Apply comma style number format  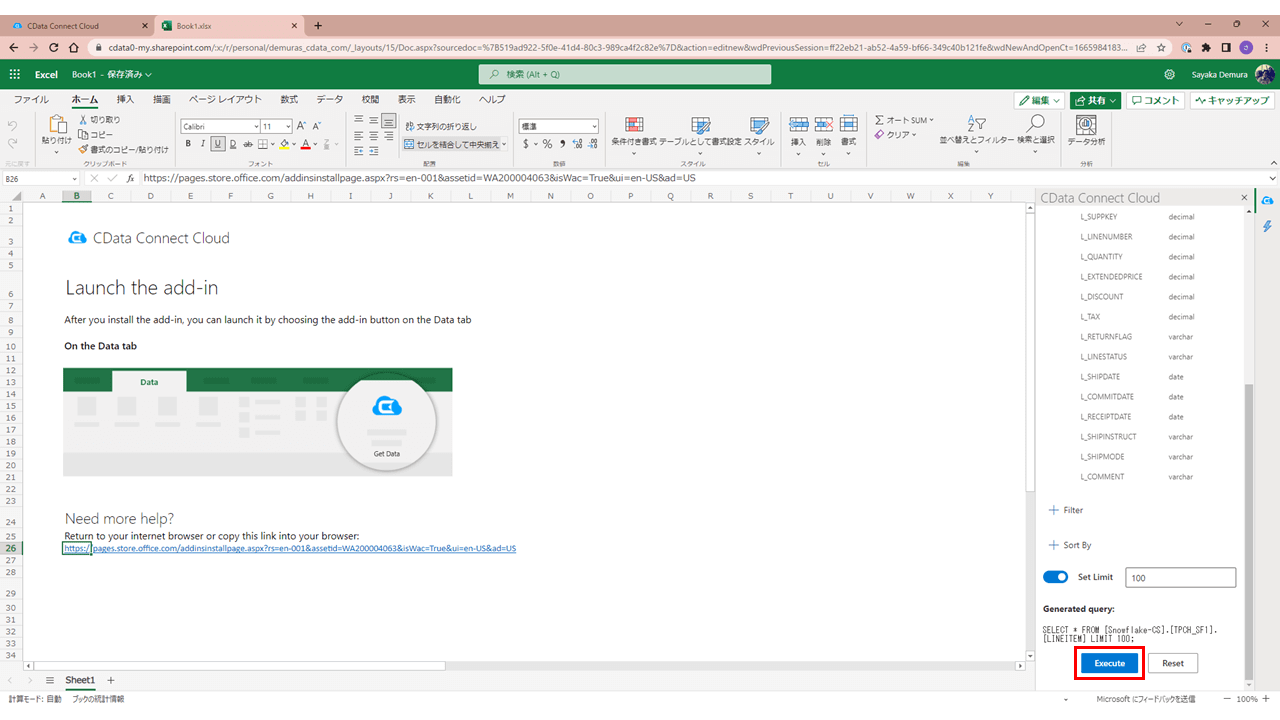tap(562, 144)
